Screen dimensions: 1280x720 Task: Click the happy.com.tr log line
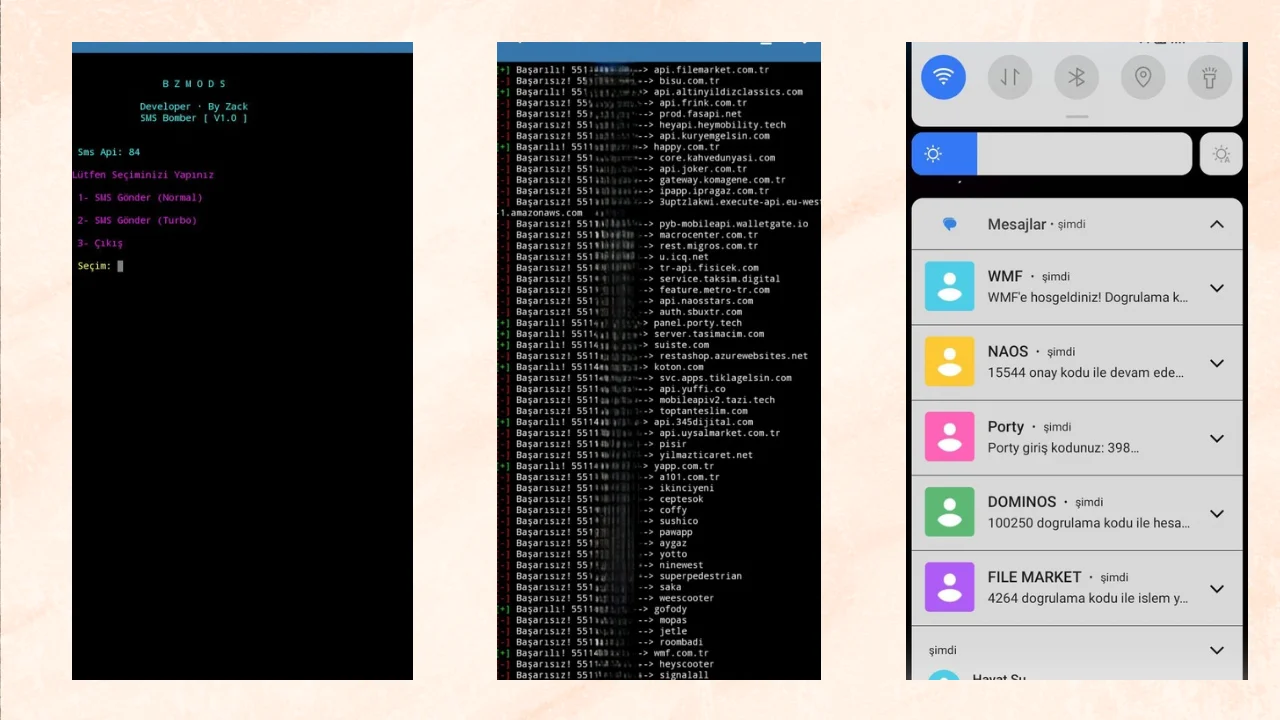pos(609,147)
